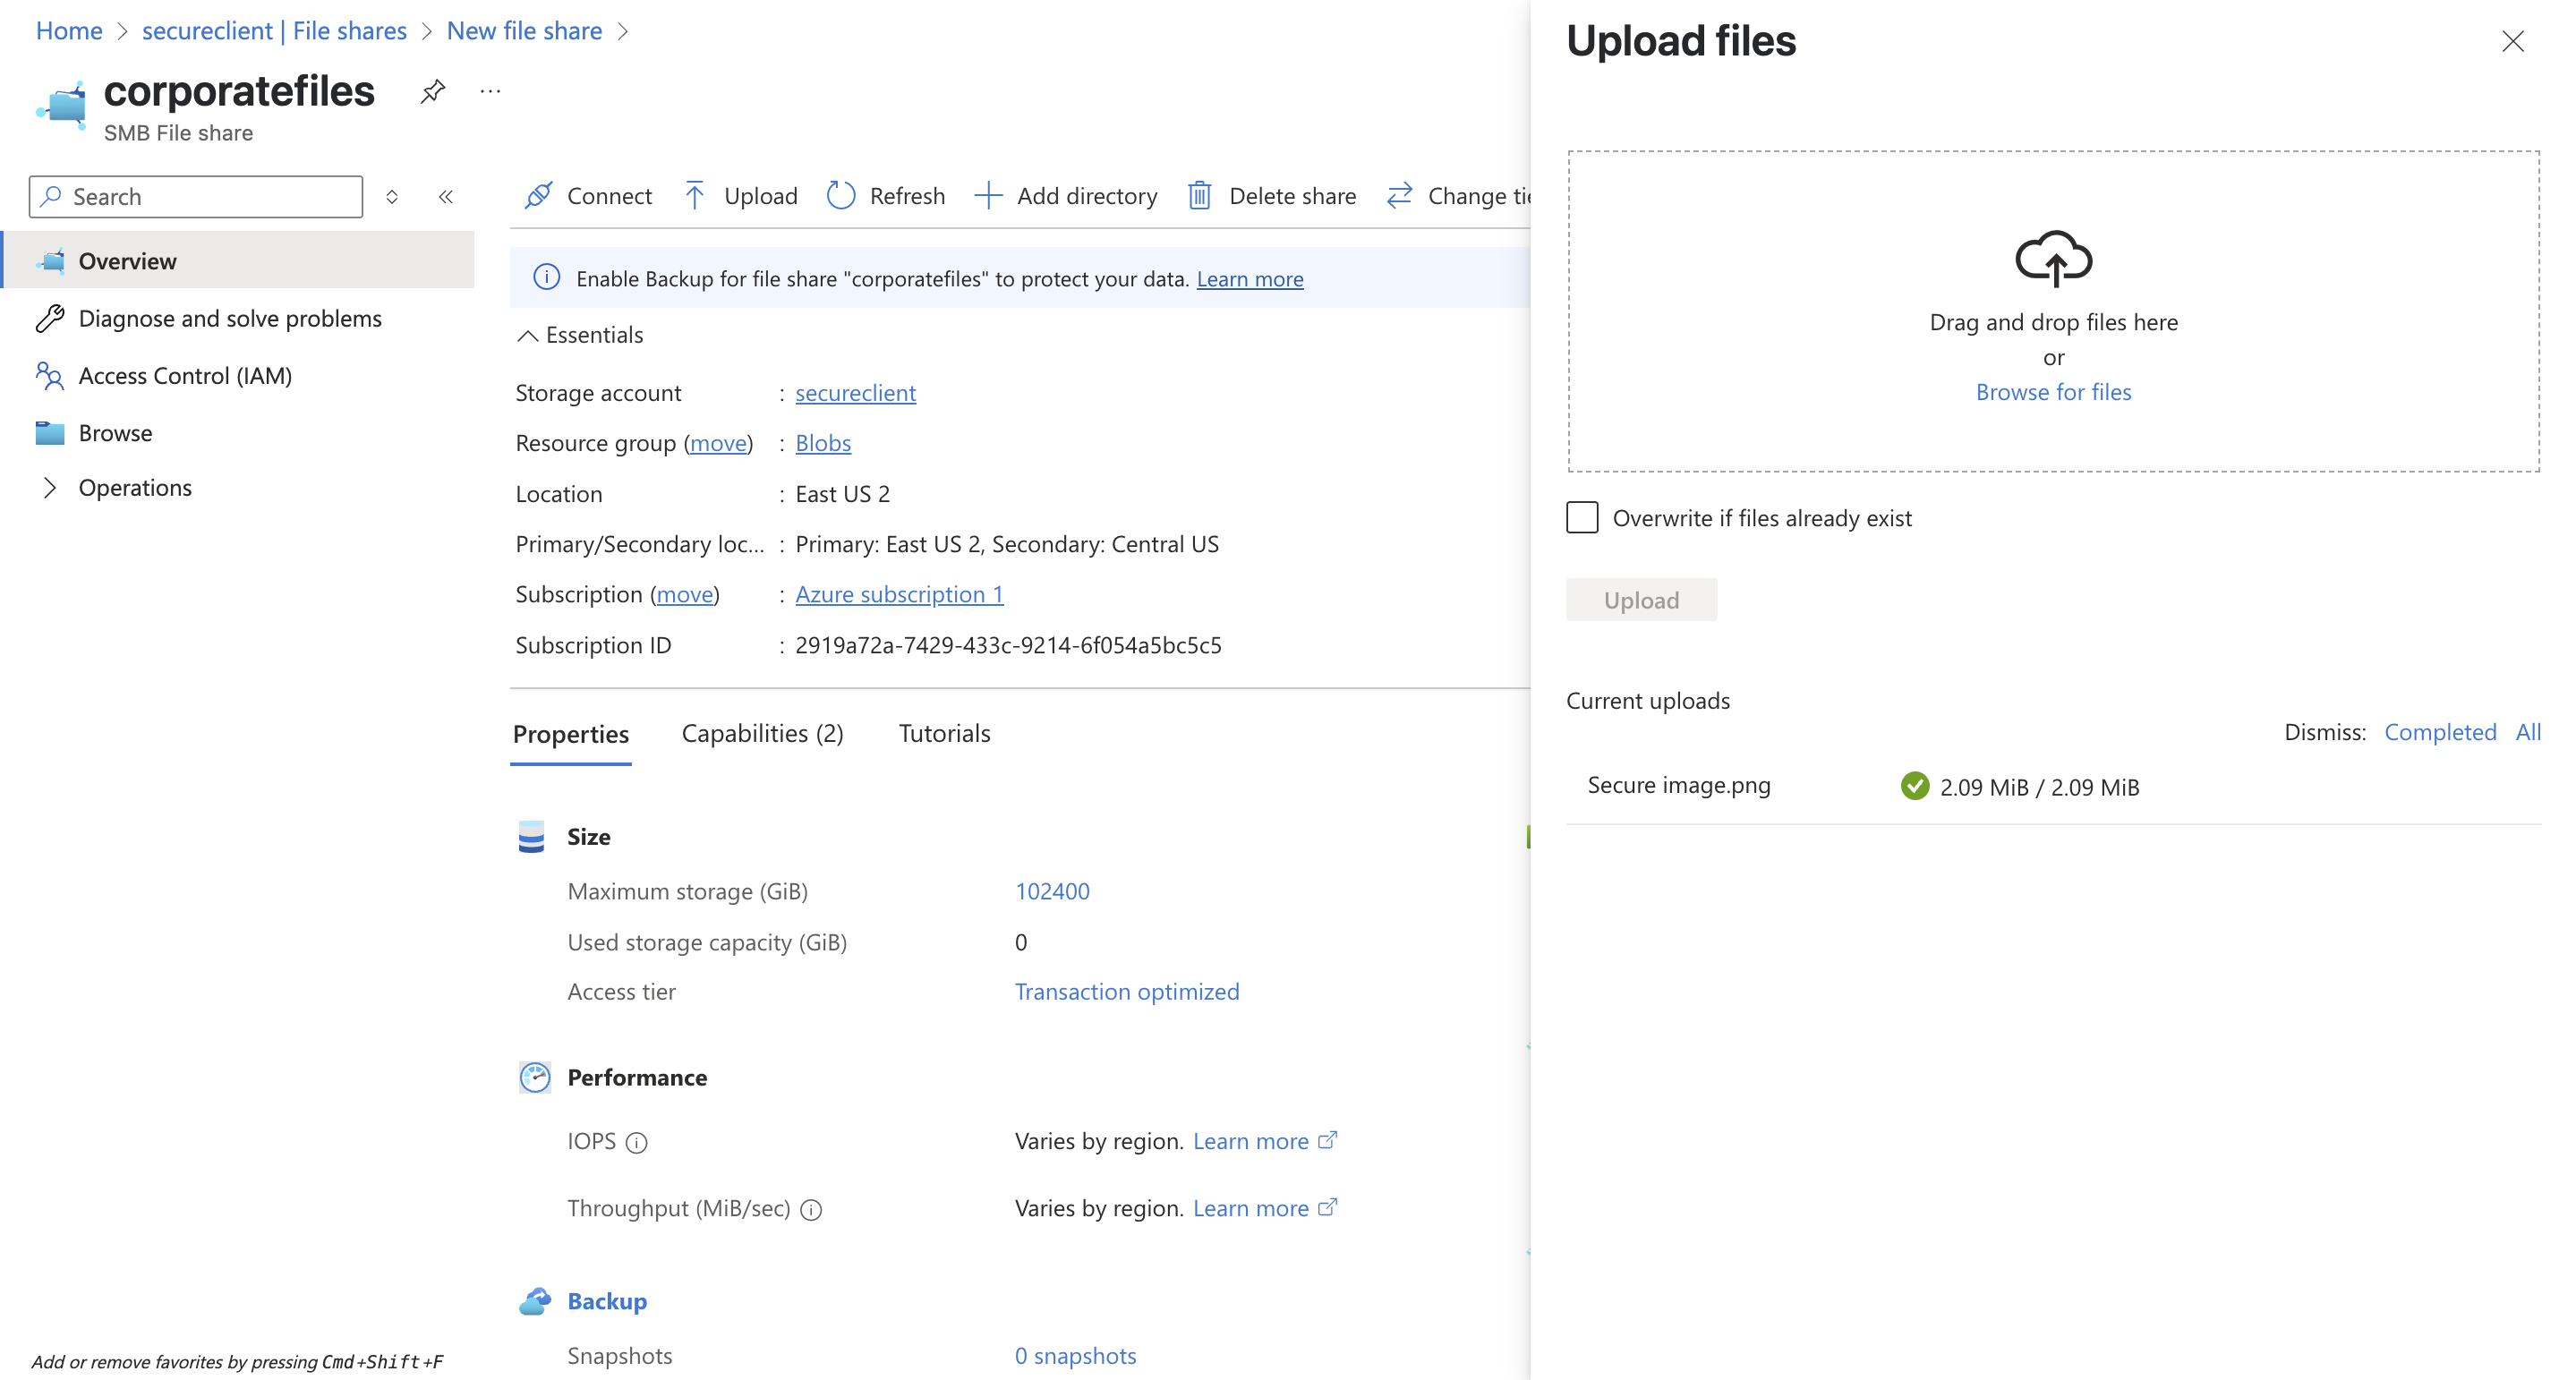
Task: Click the Connect plug icon
Action: 539,195
